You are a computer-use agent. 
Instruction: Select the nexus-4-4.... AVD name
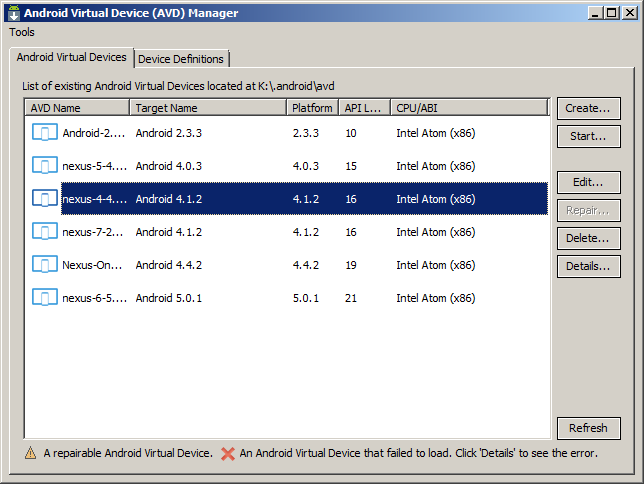click(94, 199)
